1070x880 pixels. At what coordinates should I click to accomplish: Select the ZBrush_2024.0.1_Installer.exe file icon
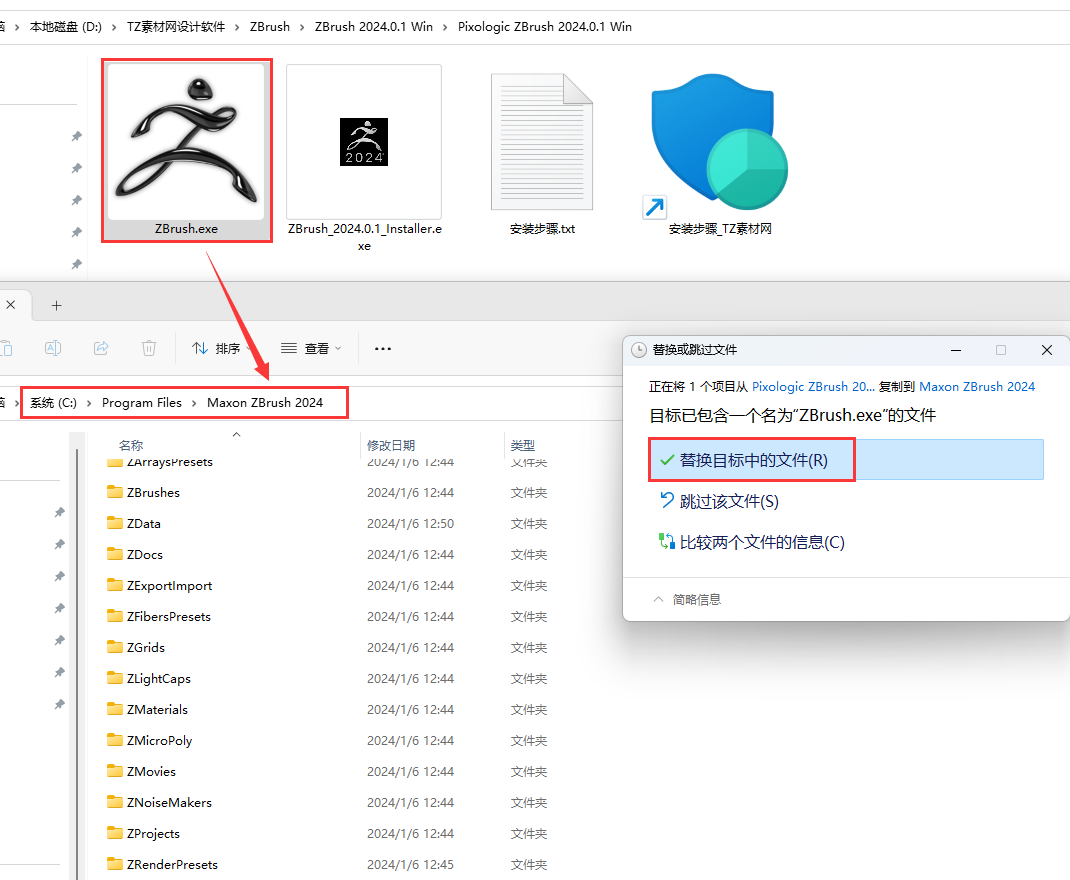(364, 142)
